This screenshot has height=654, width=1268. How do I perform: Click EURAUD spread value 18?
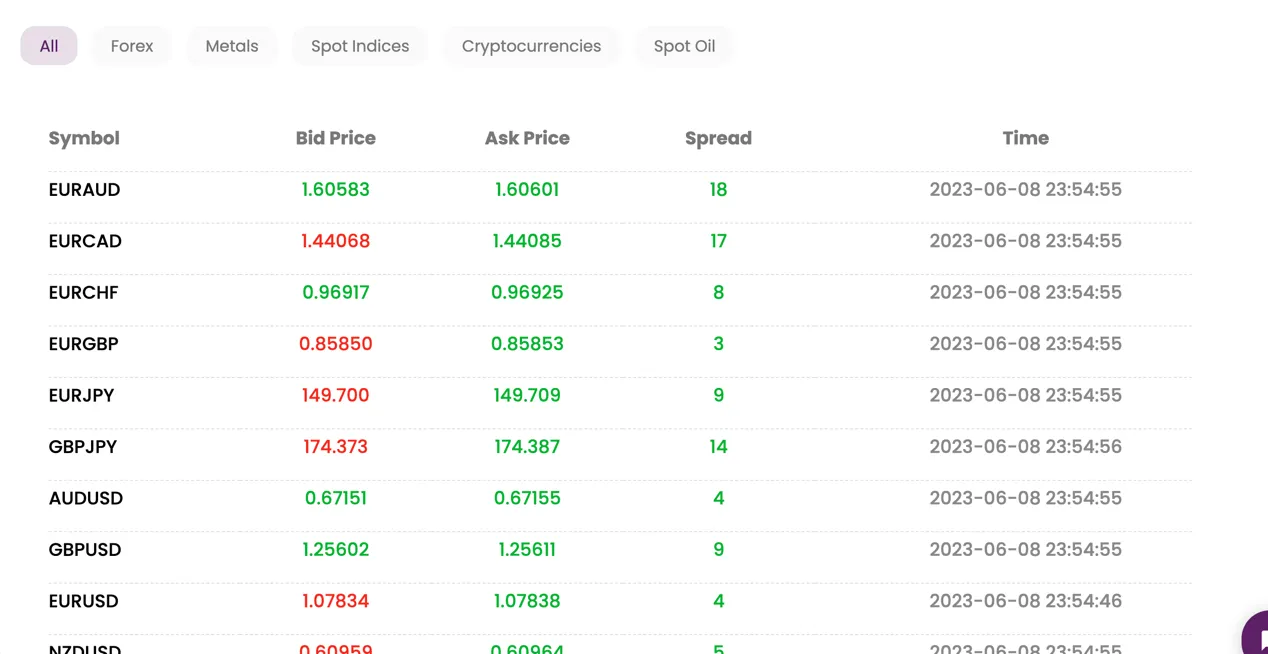(x=718, y=190)
